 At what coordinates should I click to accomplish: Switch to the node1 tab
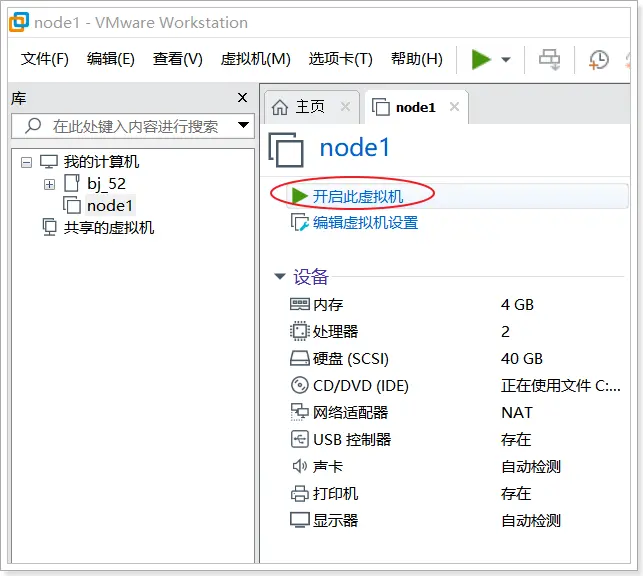(x=415, y=107)
